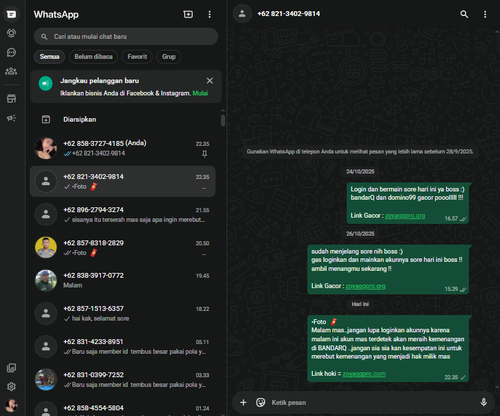The image size is (500, 416).
Task: Click the Diarsipkan archive icon
Action: [x=46, y=119]
